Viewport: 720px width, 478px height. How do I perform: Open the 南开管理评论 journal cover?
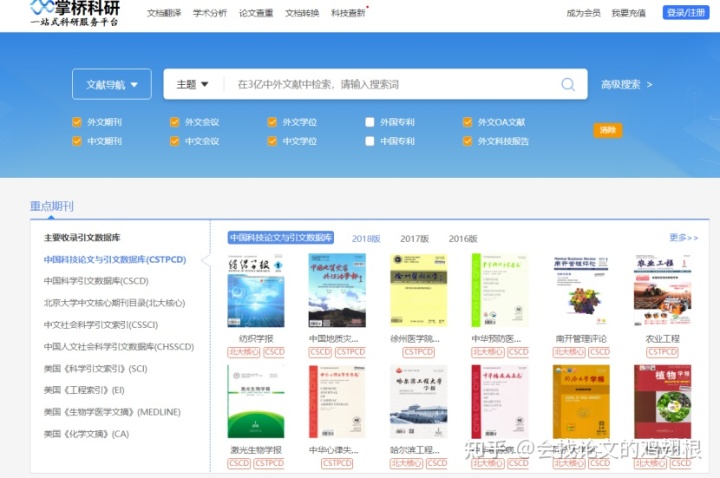(581, 291)
